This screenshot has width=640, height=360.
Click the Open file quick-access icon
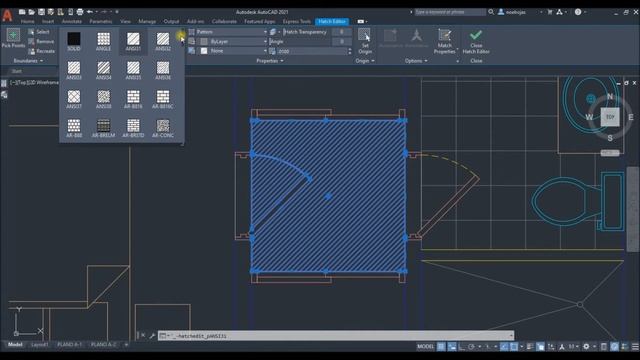click(x=31, y=12)
